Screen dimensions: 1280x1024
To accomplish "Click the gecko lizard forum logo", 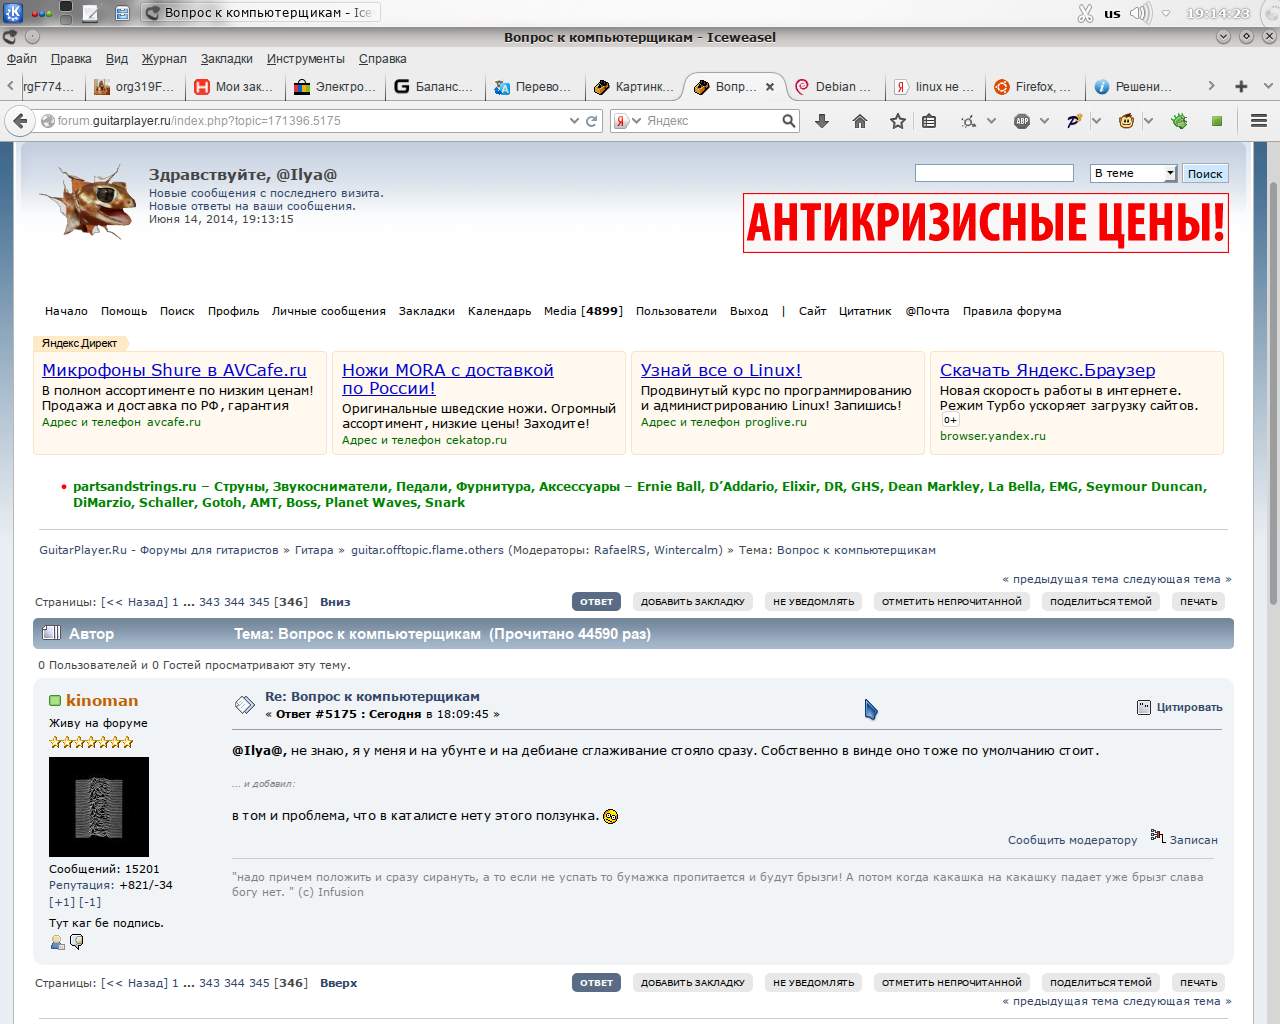I will coord(88,201).
